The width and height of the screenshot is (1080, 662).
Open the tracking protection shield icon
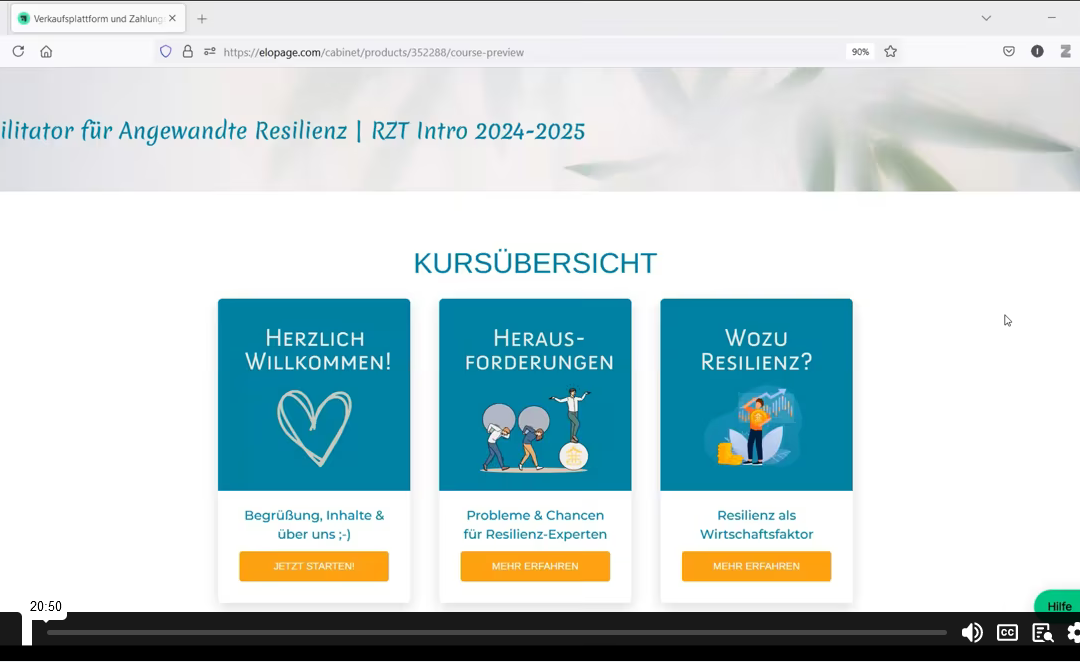tap(166, 52)
